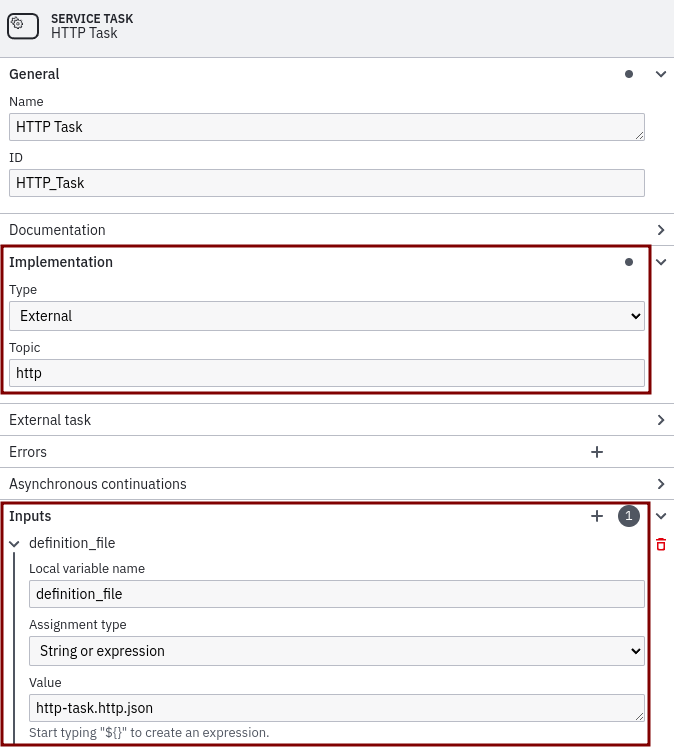Viewport: 674px width, 754px height.
Task: Collapse the Implementation section chevron
Action: coord(660,262)
